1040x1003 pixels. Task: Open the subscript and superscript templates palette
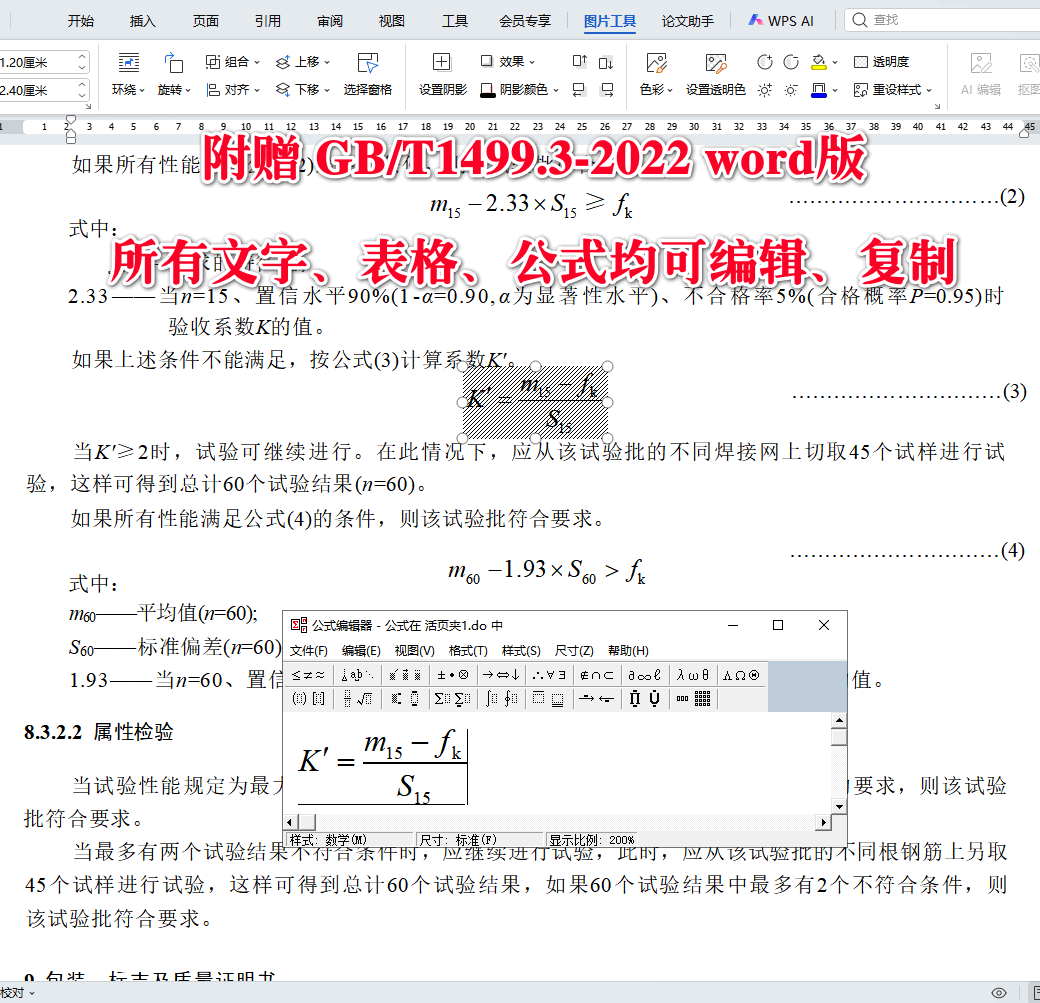click(x=405, y=699)
